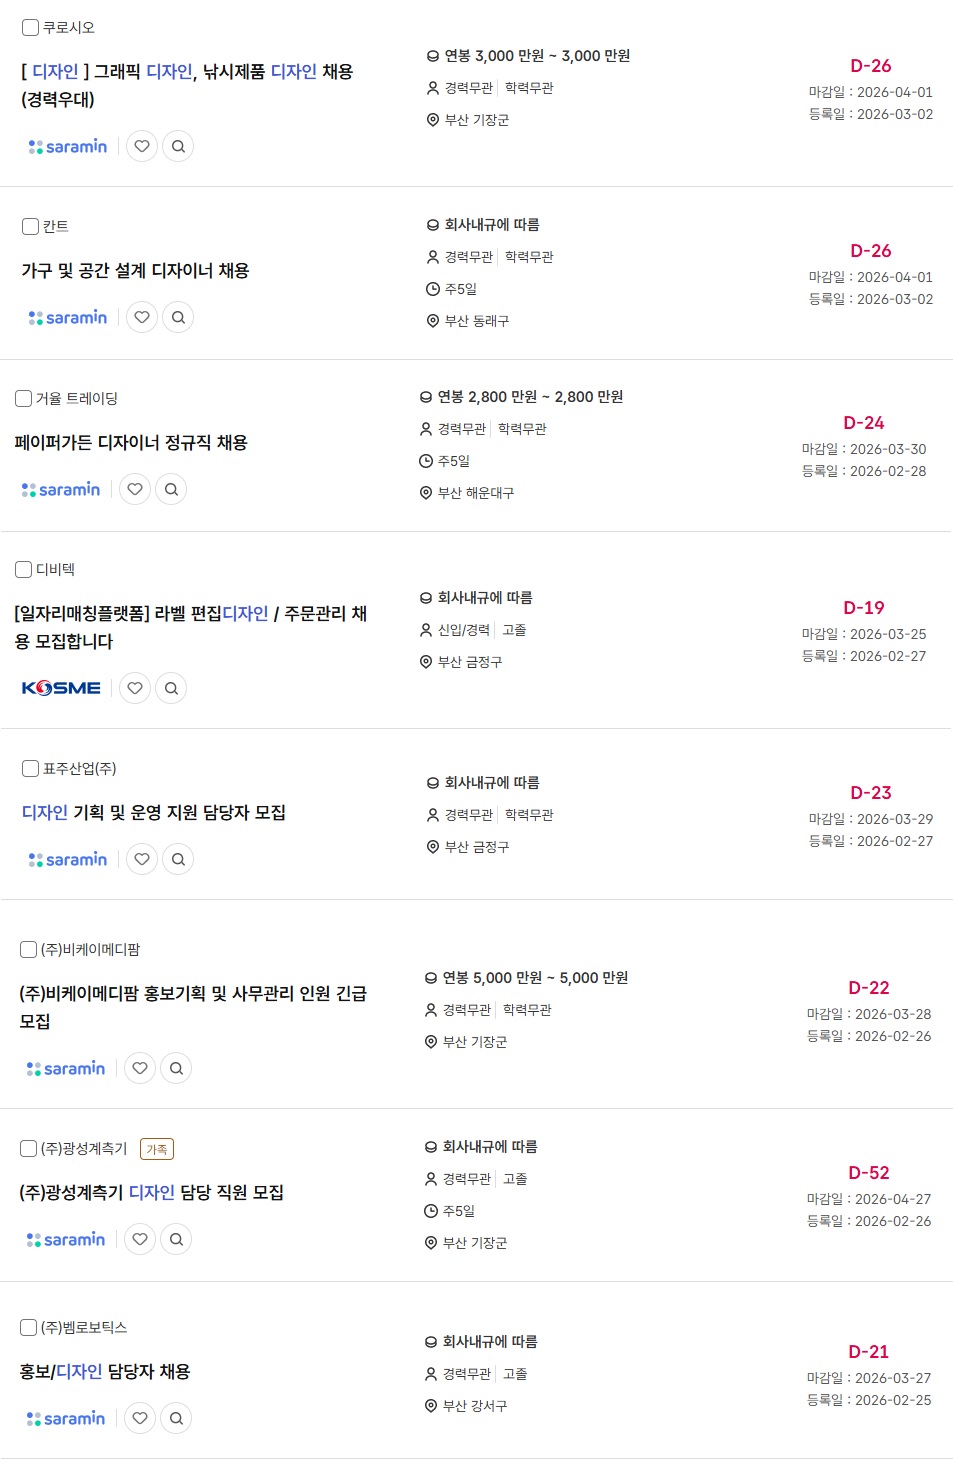Select the 거울 트레이딩 checkbox

pyautogui.click(x=24, y=399)
